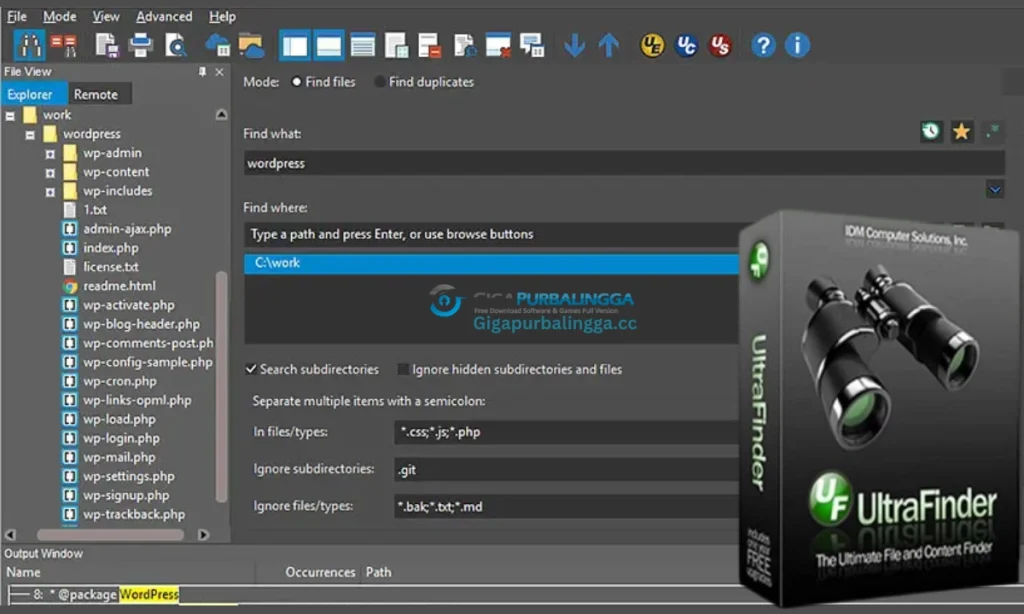1024x614 pixels.
Task: Click the blue up arrow icon
Action: pyautogui.click(x=609, y=45)
